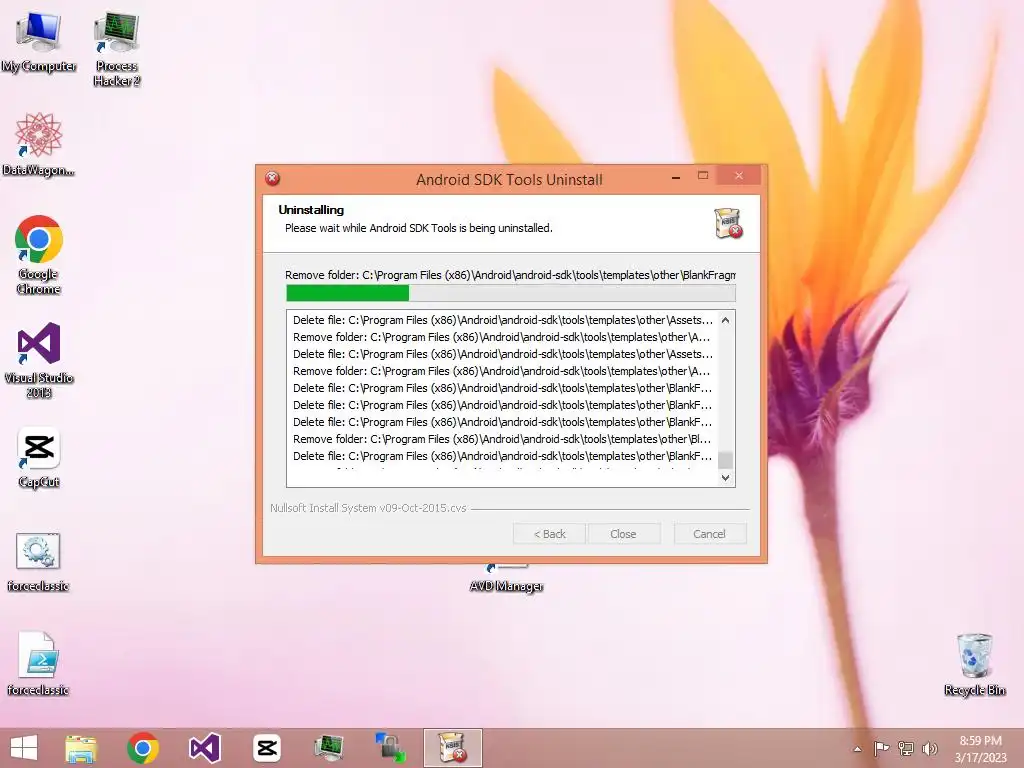Click the Back button in uninstaller
The image size is (1024, 768).
click(x=549, y=534)
